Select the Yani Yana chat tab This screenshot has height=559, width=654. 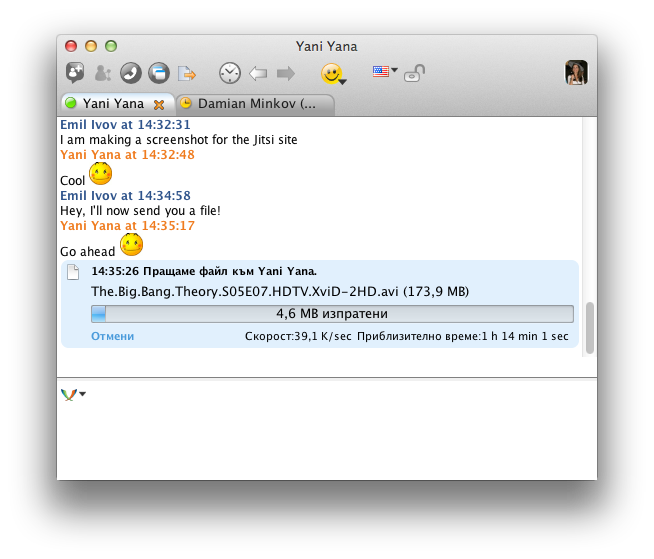click(x=110, y=103)
